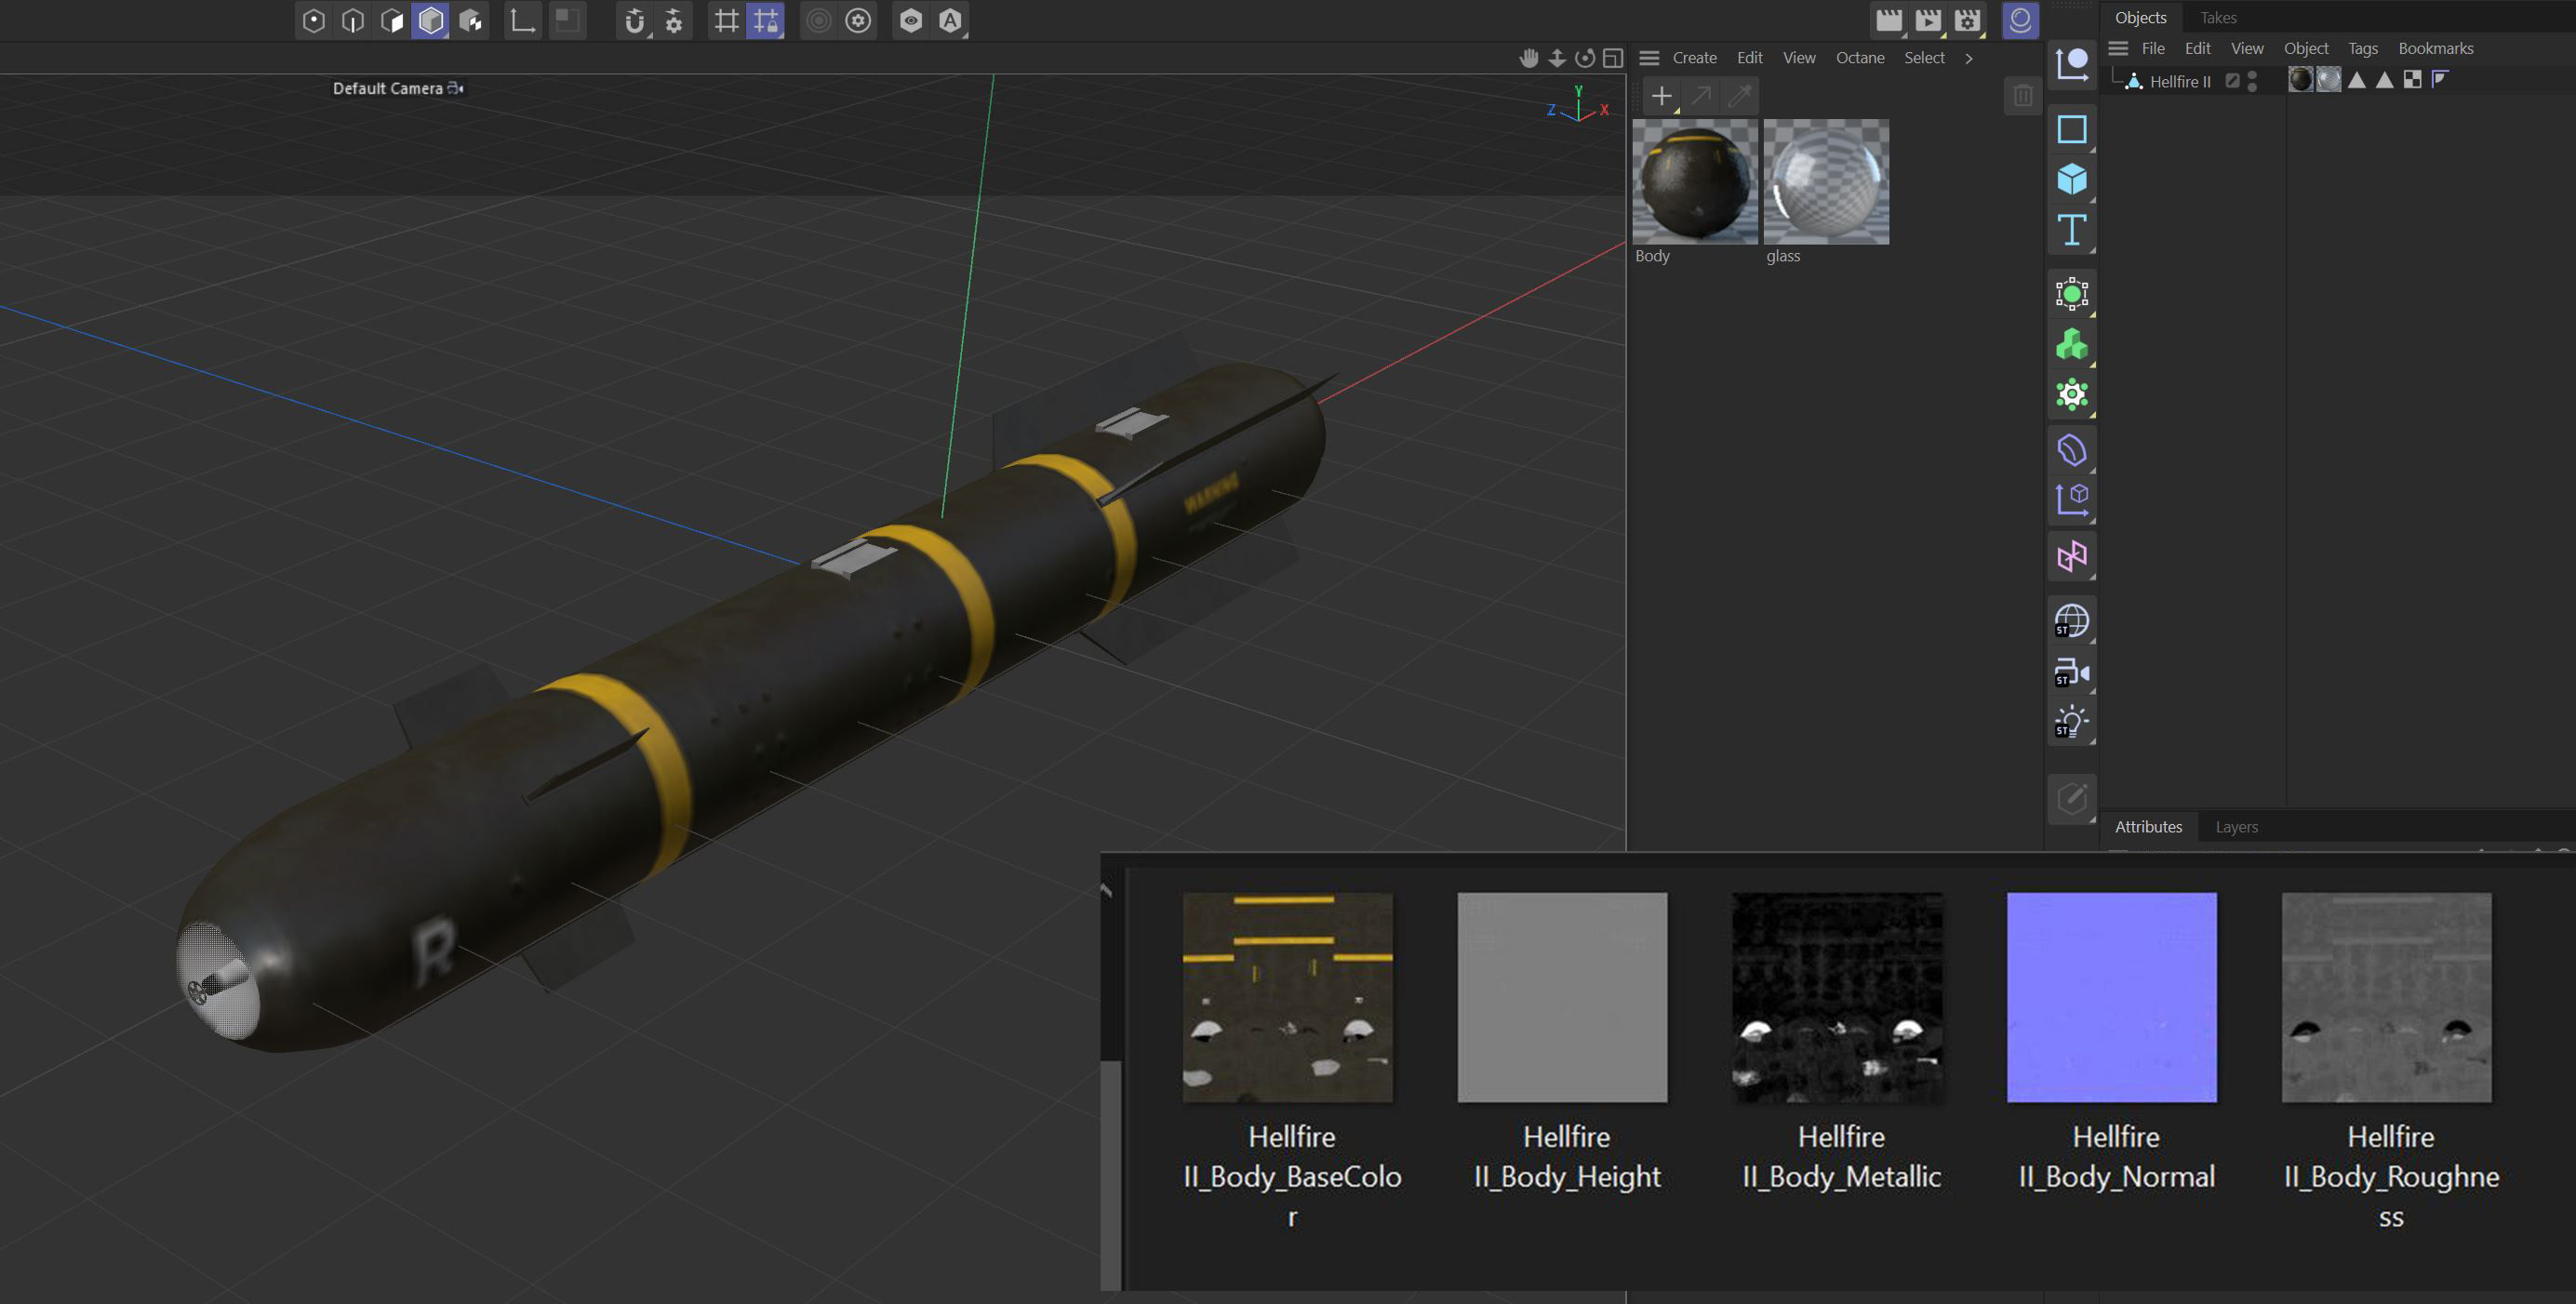
Task: Delete material with trash icon
Action: (x=2022, y=96)
